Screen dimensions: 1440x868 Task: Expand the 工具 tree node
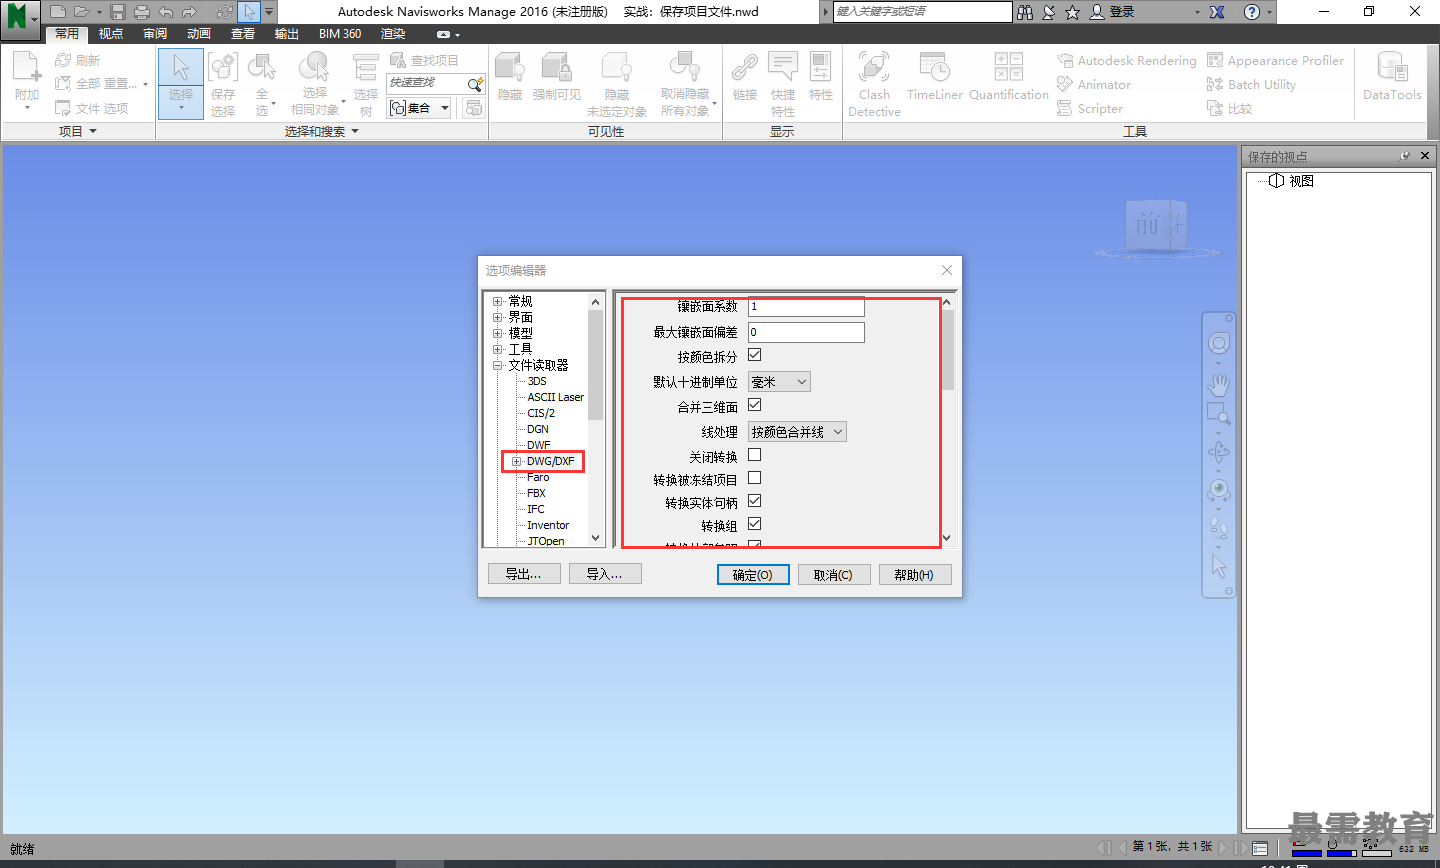[x=498, y=349]
